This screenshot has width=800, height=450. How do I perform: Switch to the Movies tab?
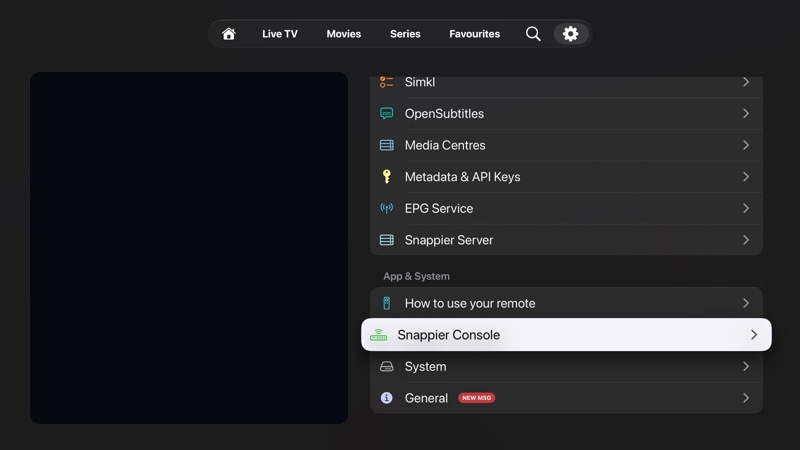pos(343,34)
